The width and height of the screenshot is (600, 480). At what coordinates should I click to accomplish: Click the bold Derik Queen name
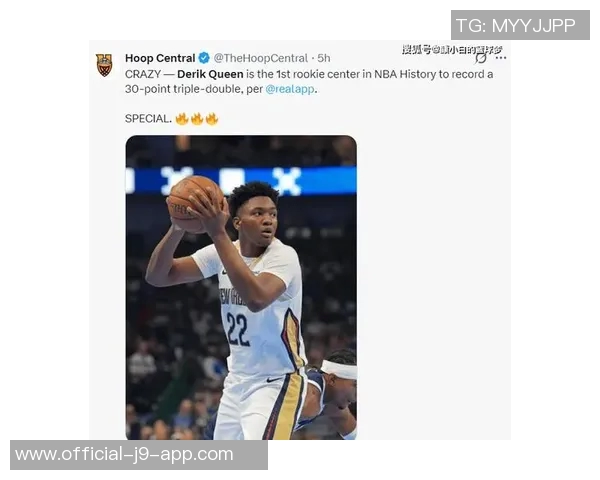(210, 74)
